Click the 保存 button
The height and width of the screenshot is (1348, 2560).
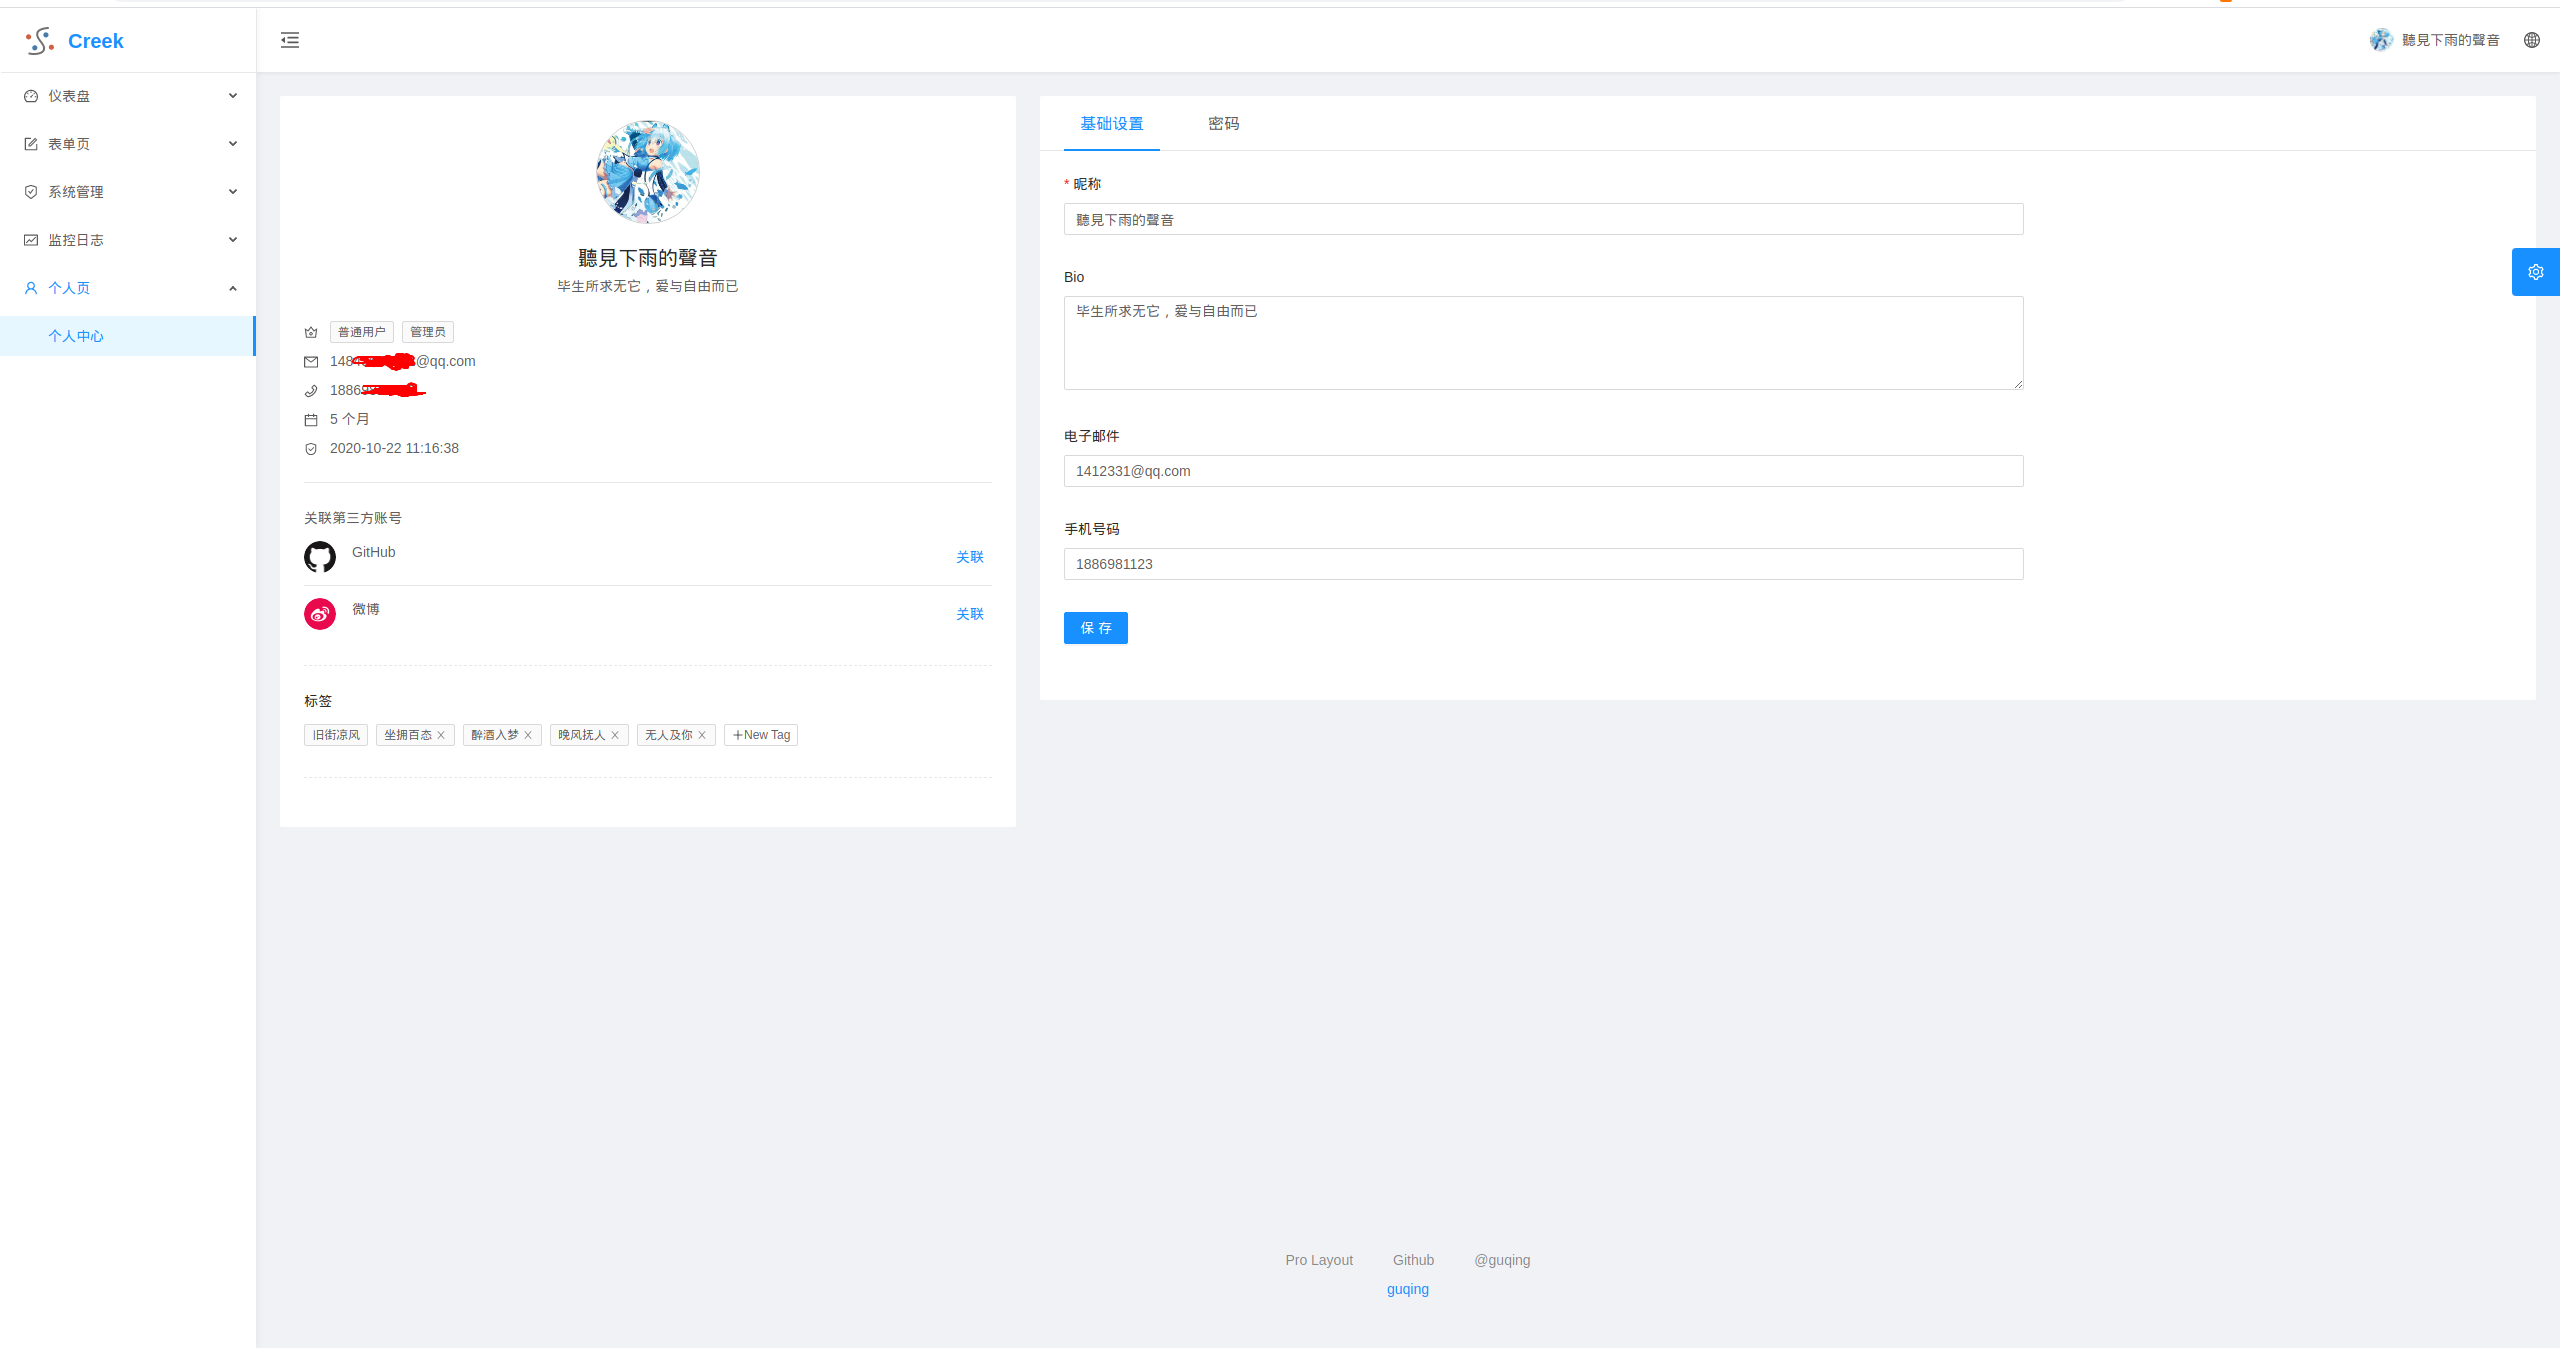(1095, 628)
